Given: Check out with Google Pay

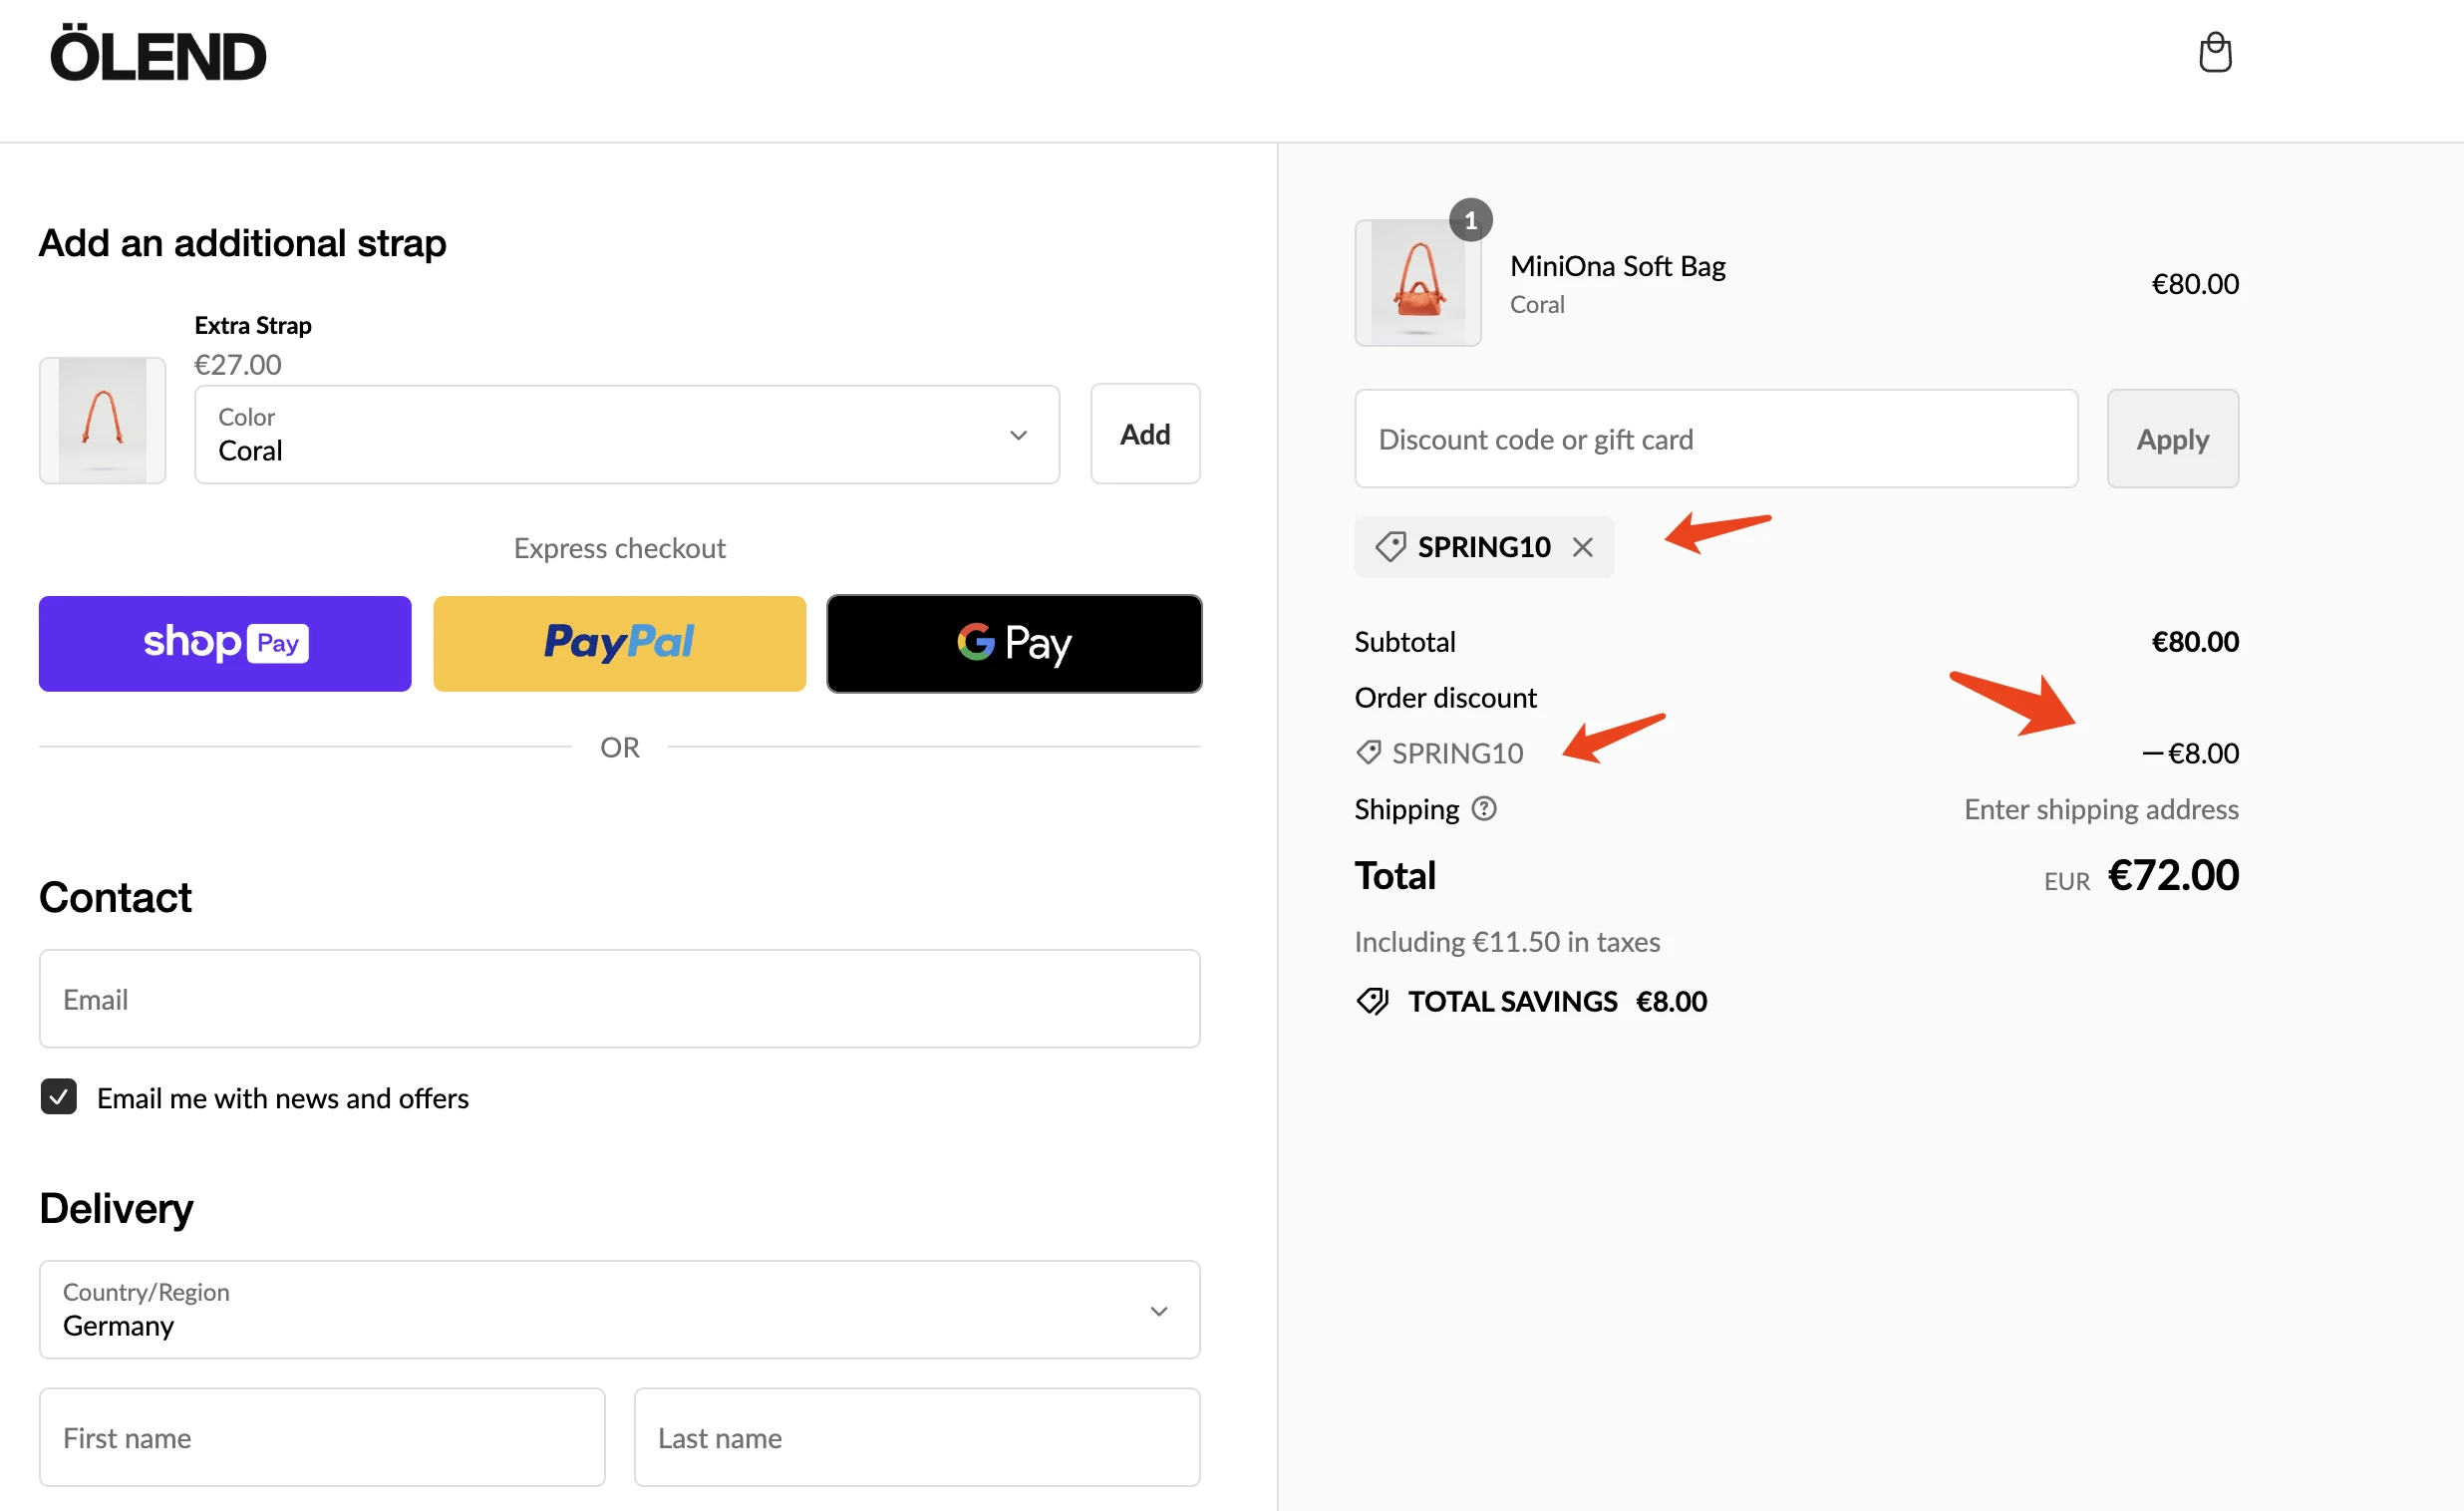Looking at the screenshot, I should point(1014,643).
